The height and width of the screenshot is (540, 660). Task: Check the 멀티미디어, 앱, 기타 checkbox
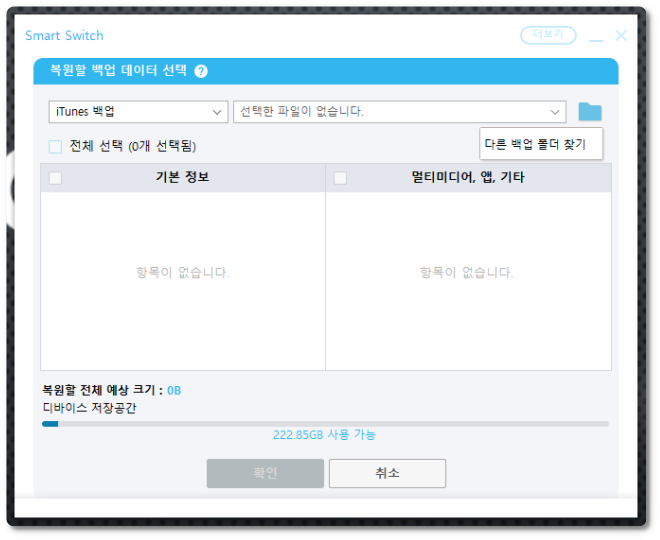point(340,178)
